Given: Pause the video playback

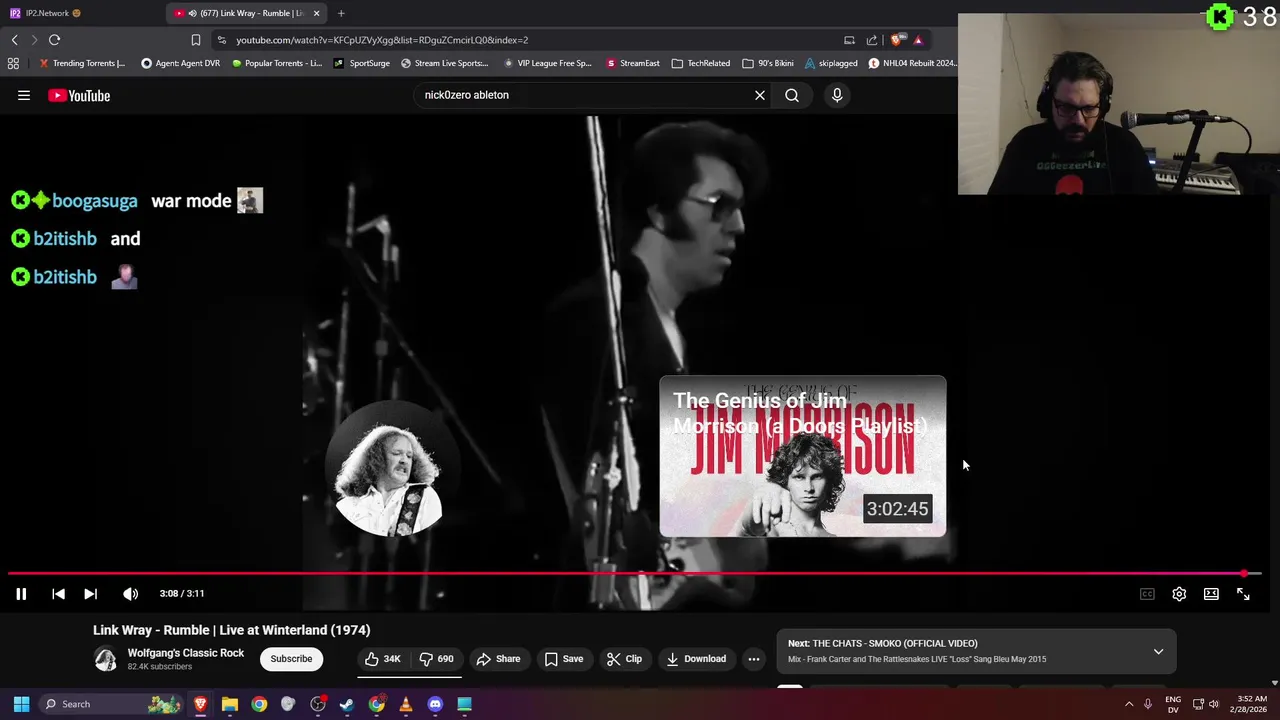Looking at the screenshot, I should [x=21, y=594].
